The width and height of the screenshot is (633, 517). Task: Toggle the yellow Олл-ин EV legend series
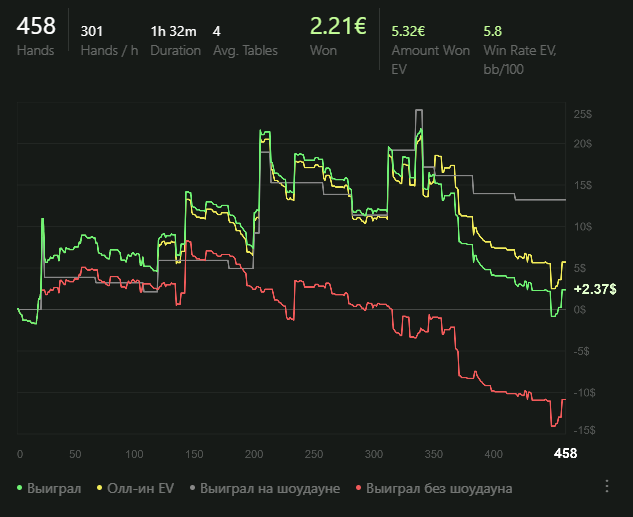tap(135, 488)
